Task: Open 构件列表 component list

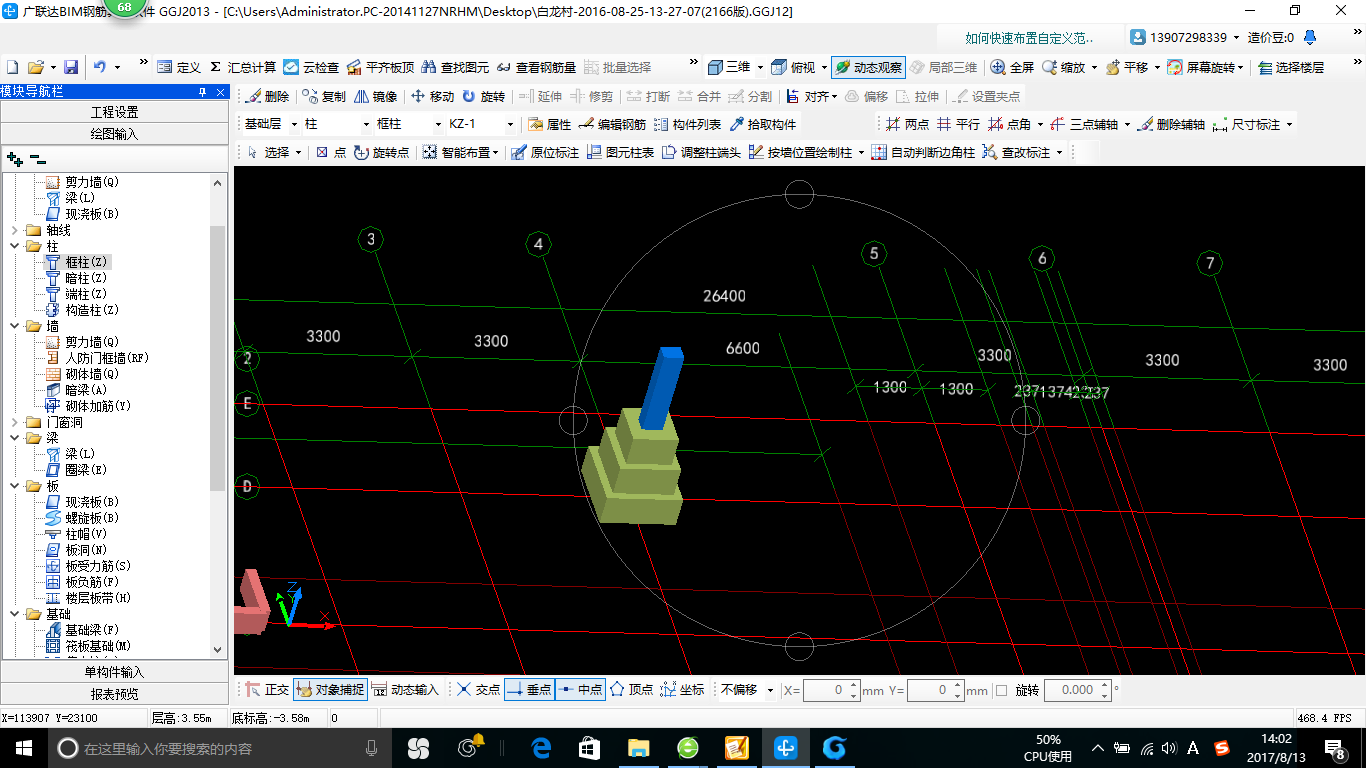Action: click(x=687, y=125)
